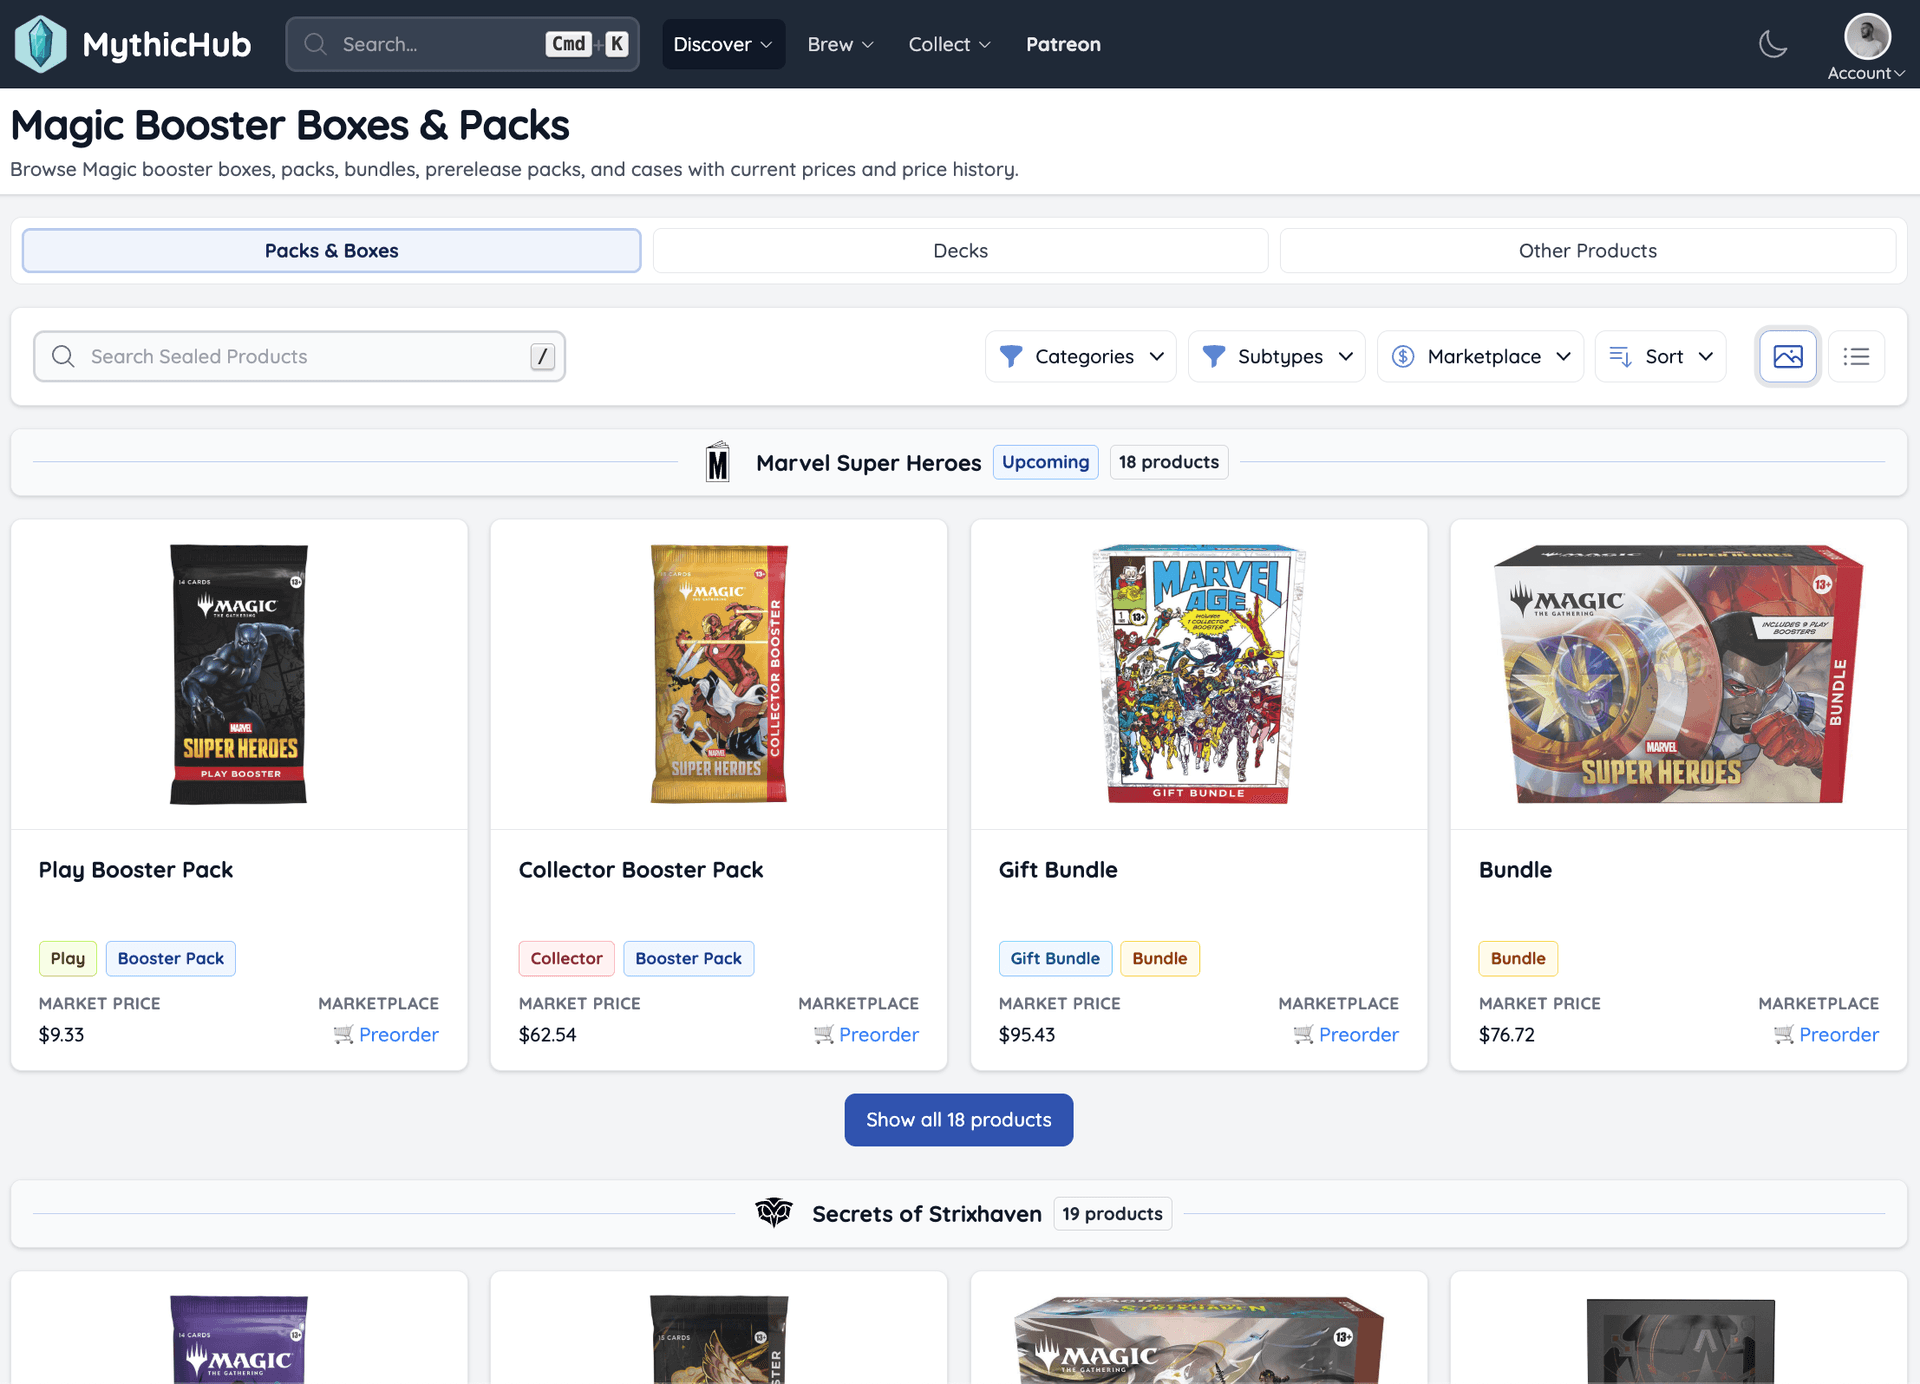Image resolution: width=1920 pixels, height=1384 pixels.
Task: Open the Play Booster Pack product image
Action: point(239,674)
